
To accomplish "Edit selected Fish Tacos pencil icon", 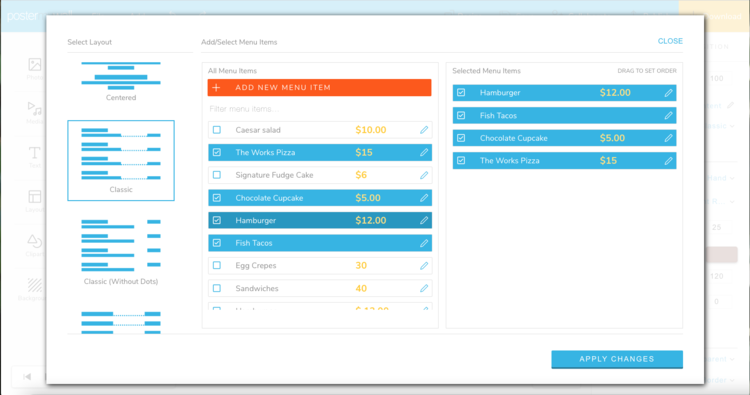I will (668, 115).
